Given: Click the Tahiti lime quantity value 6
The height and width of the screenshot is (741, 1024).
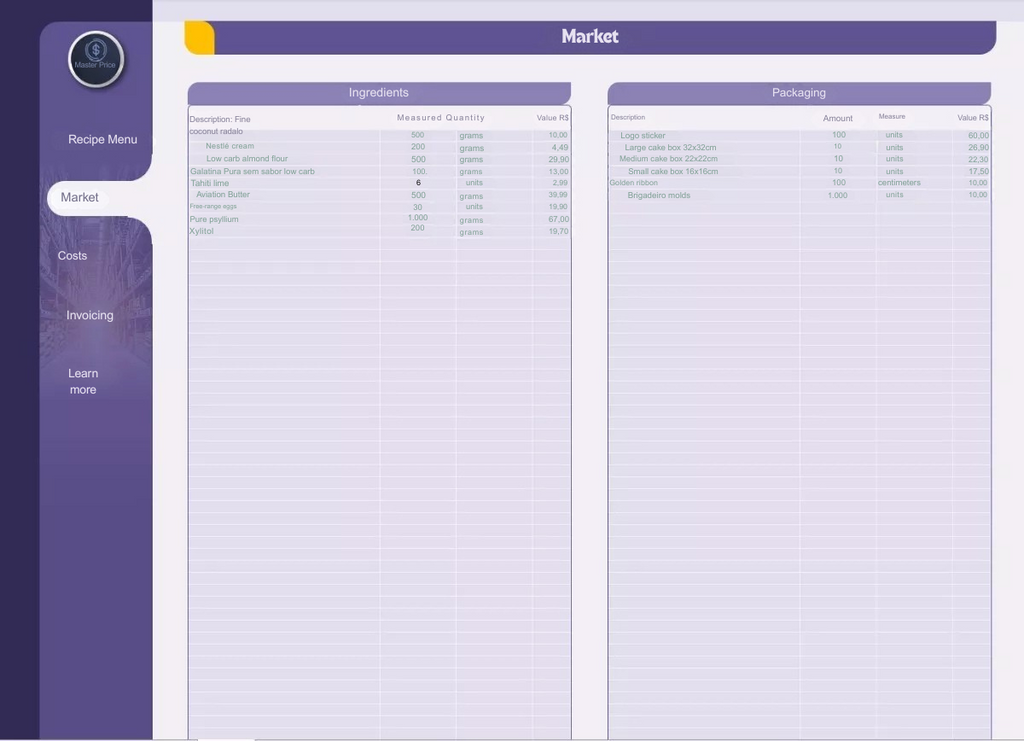Looking at the screenshot, I should coord(418,183).
